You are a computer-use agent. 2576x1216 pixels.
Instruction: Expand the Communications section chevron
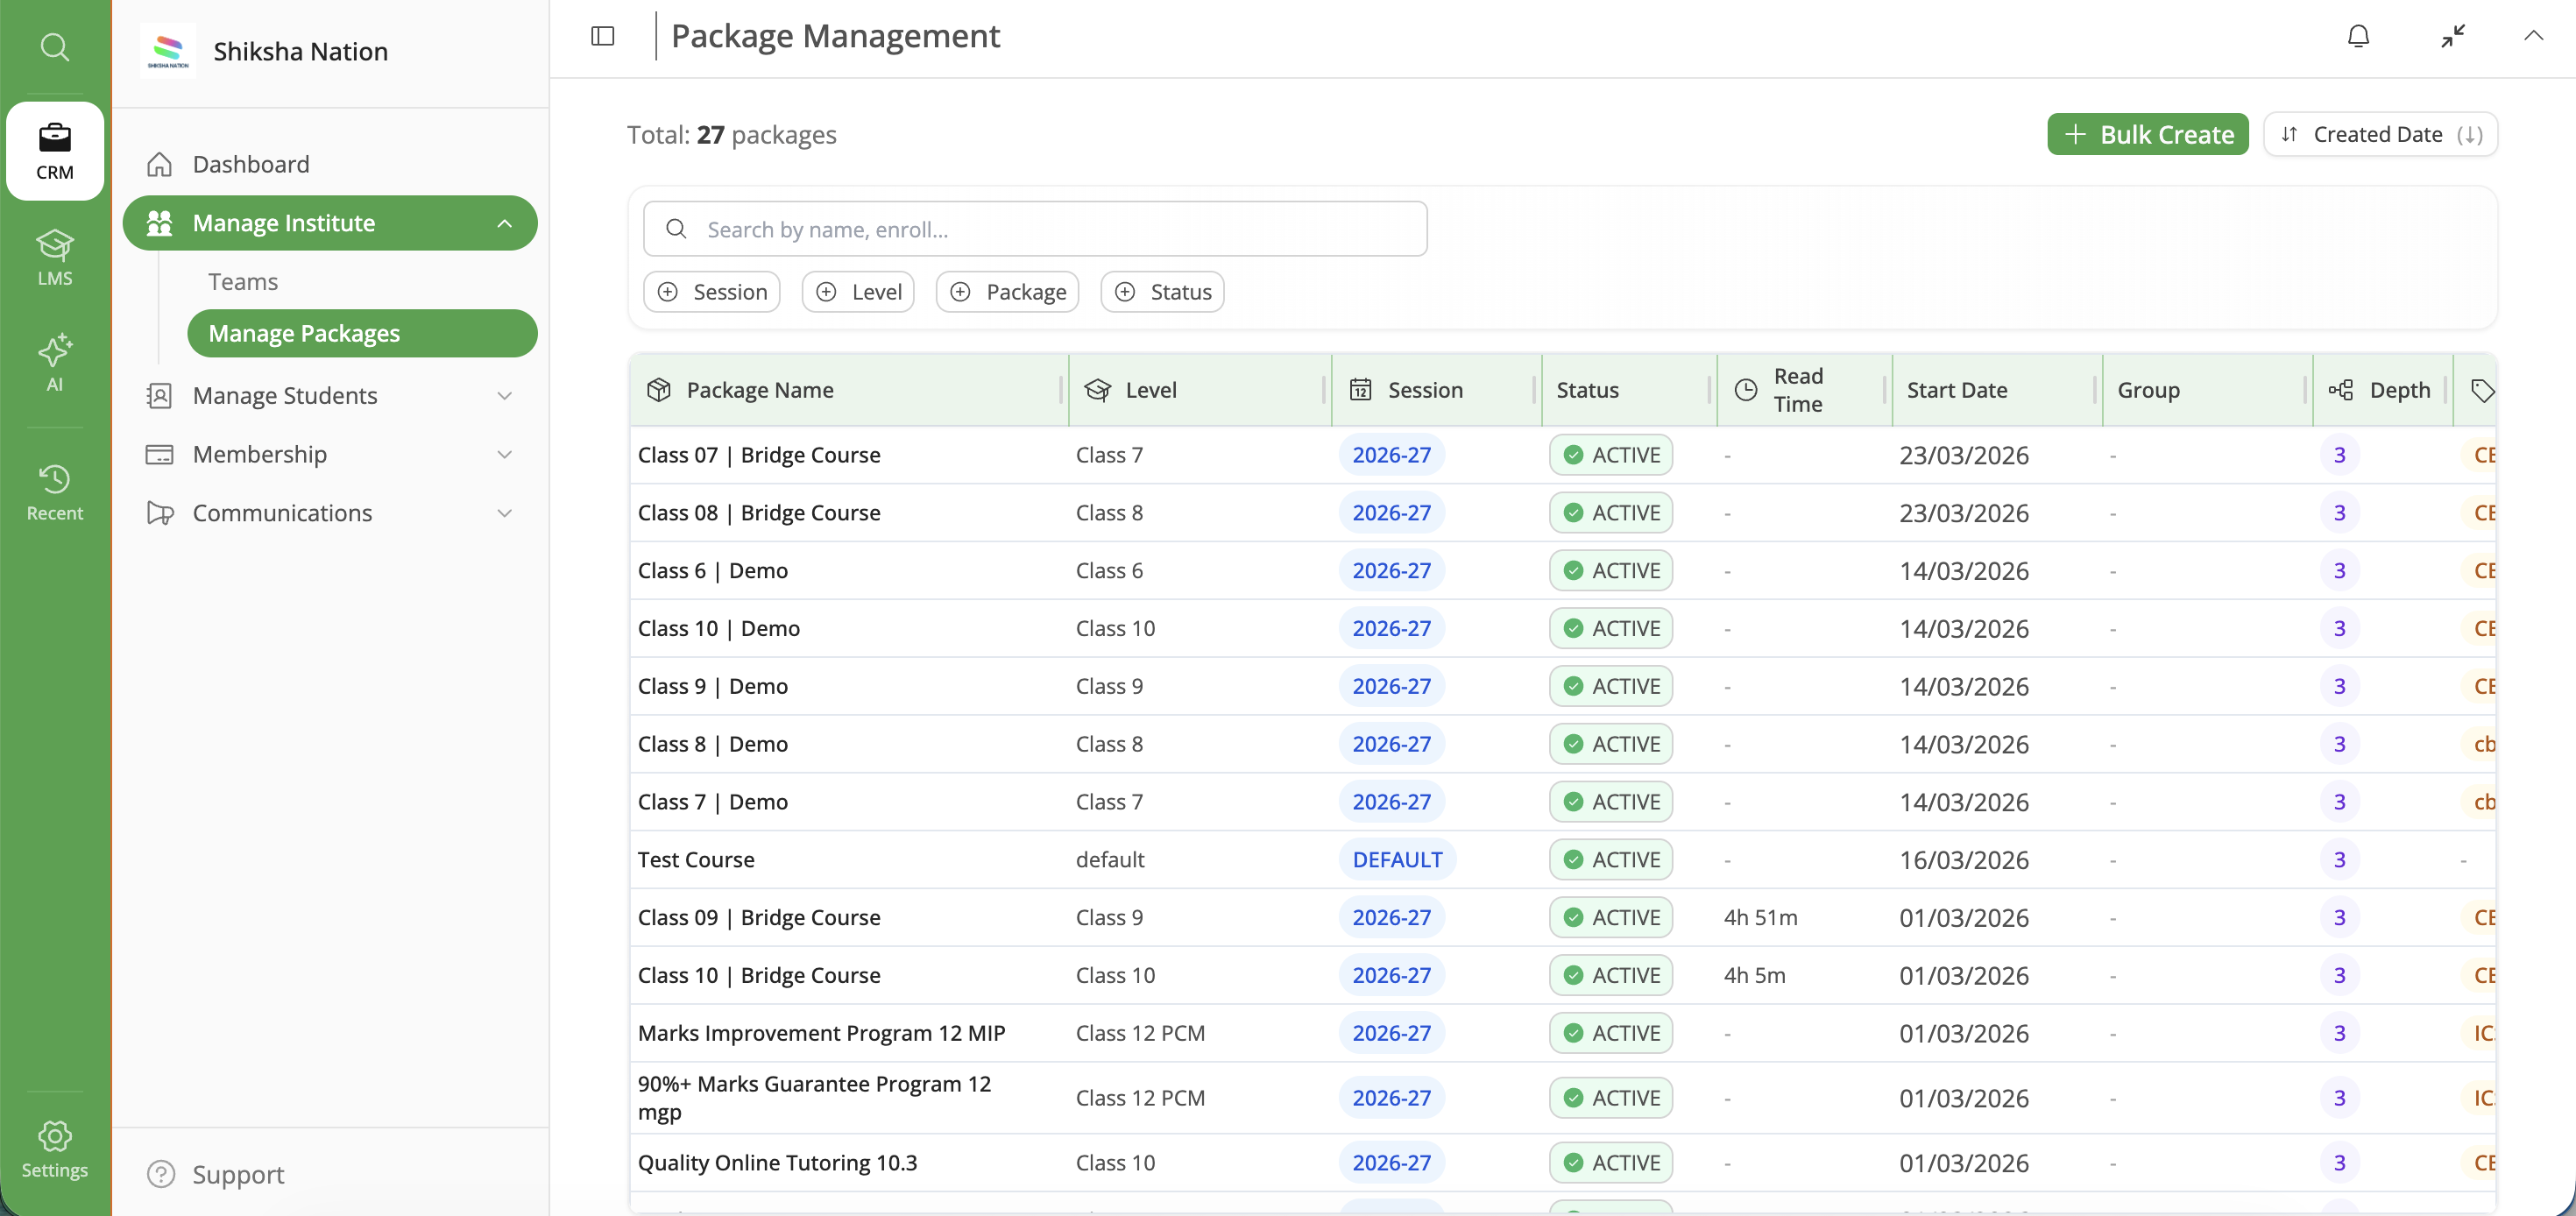click(504, 513)
